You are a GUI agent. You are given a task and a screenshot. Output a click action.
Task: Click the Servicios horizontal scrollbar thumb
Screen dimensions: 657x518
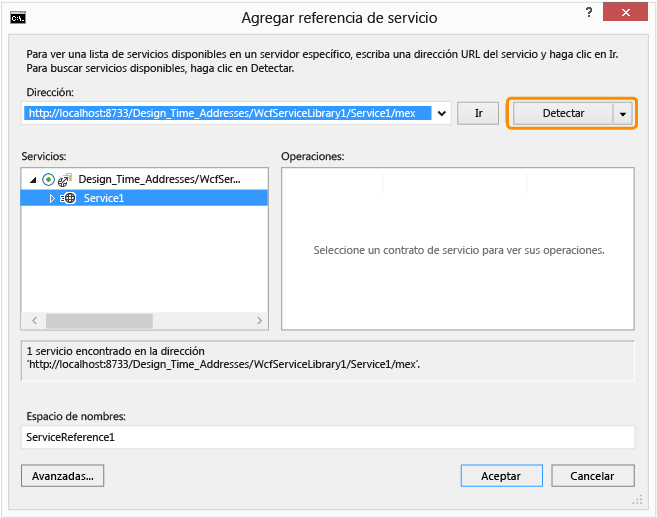[x=99, y=321]
